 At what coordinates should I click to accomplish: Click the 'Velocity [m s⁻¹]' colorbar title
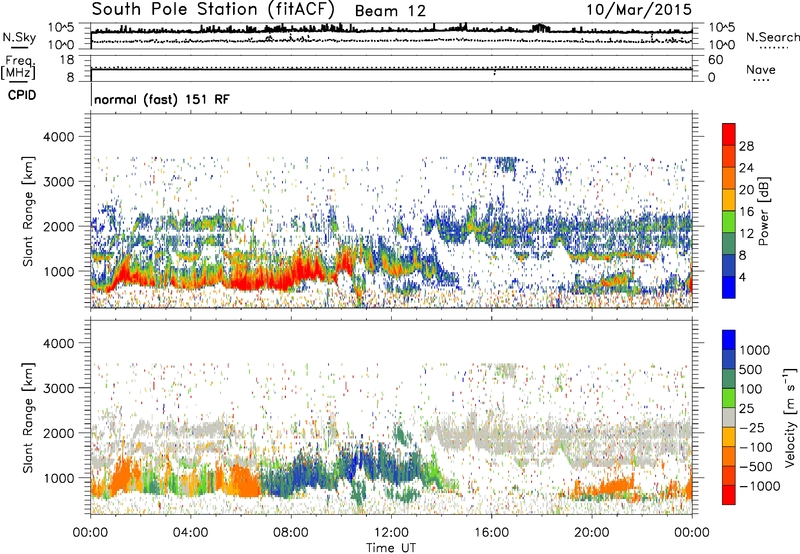(x=790, y=418)
